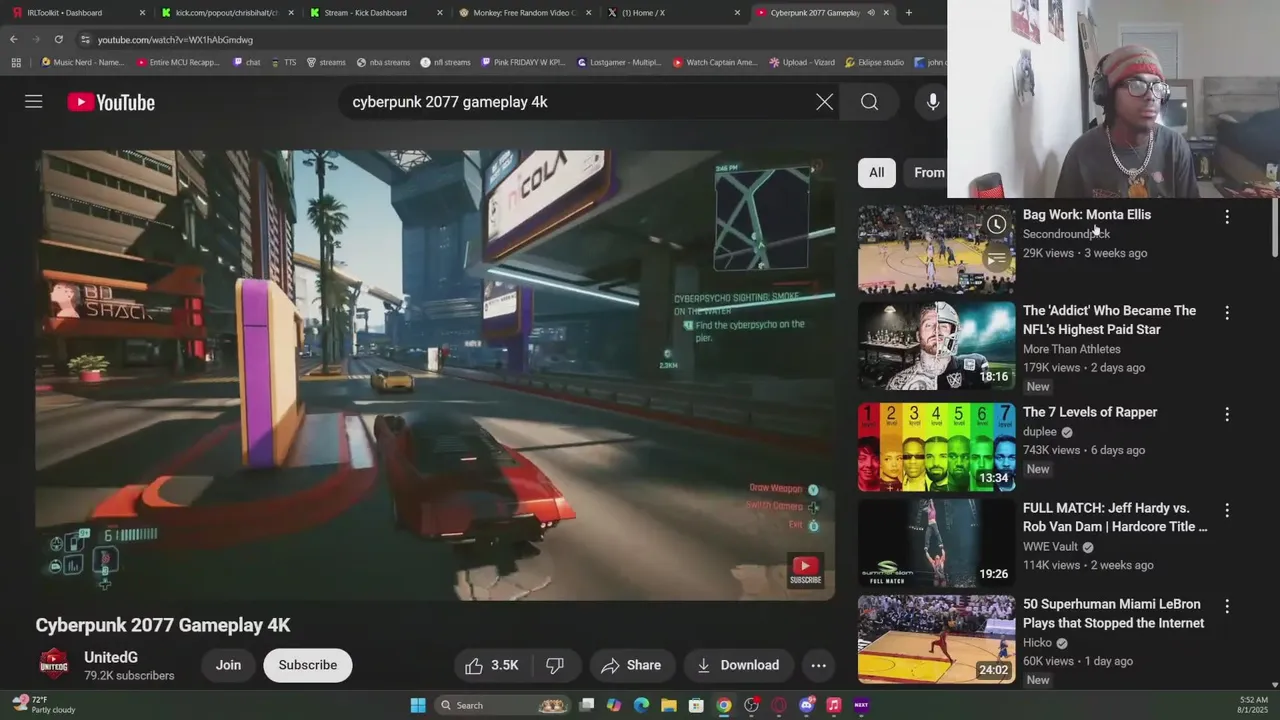The height and width of the screenshot is (720, 1280).
Task: Open Music Nerd bookmark
Action: [82, 62]
